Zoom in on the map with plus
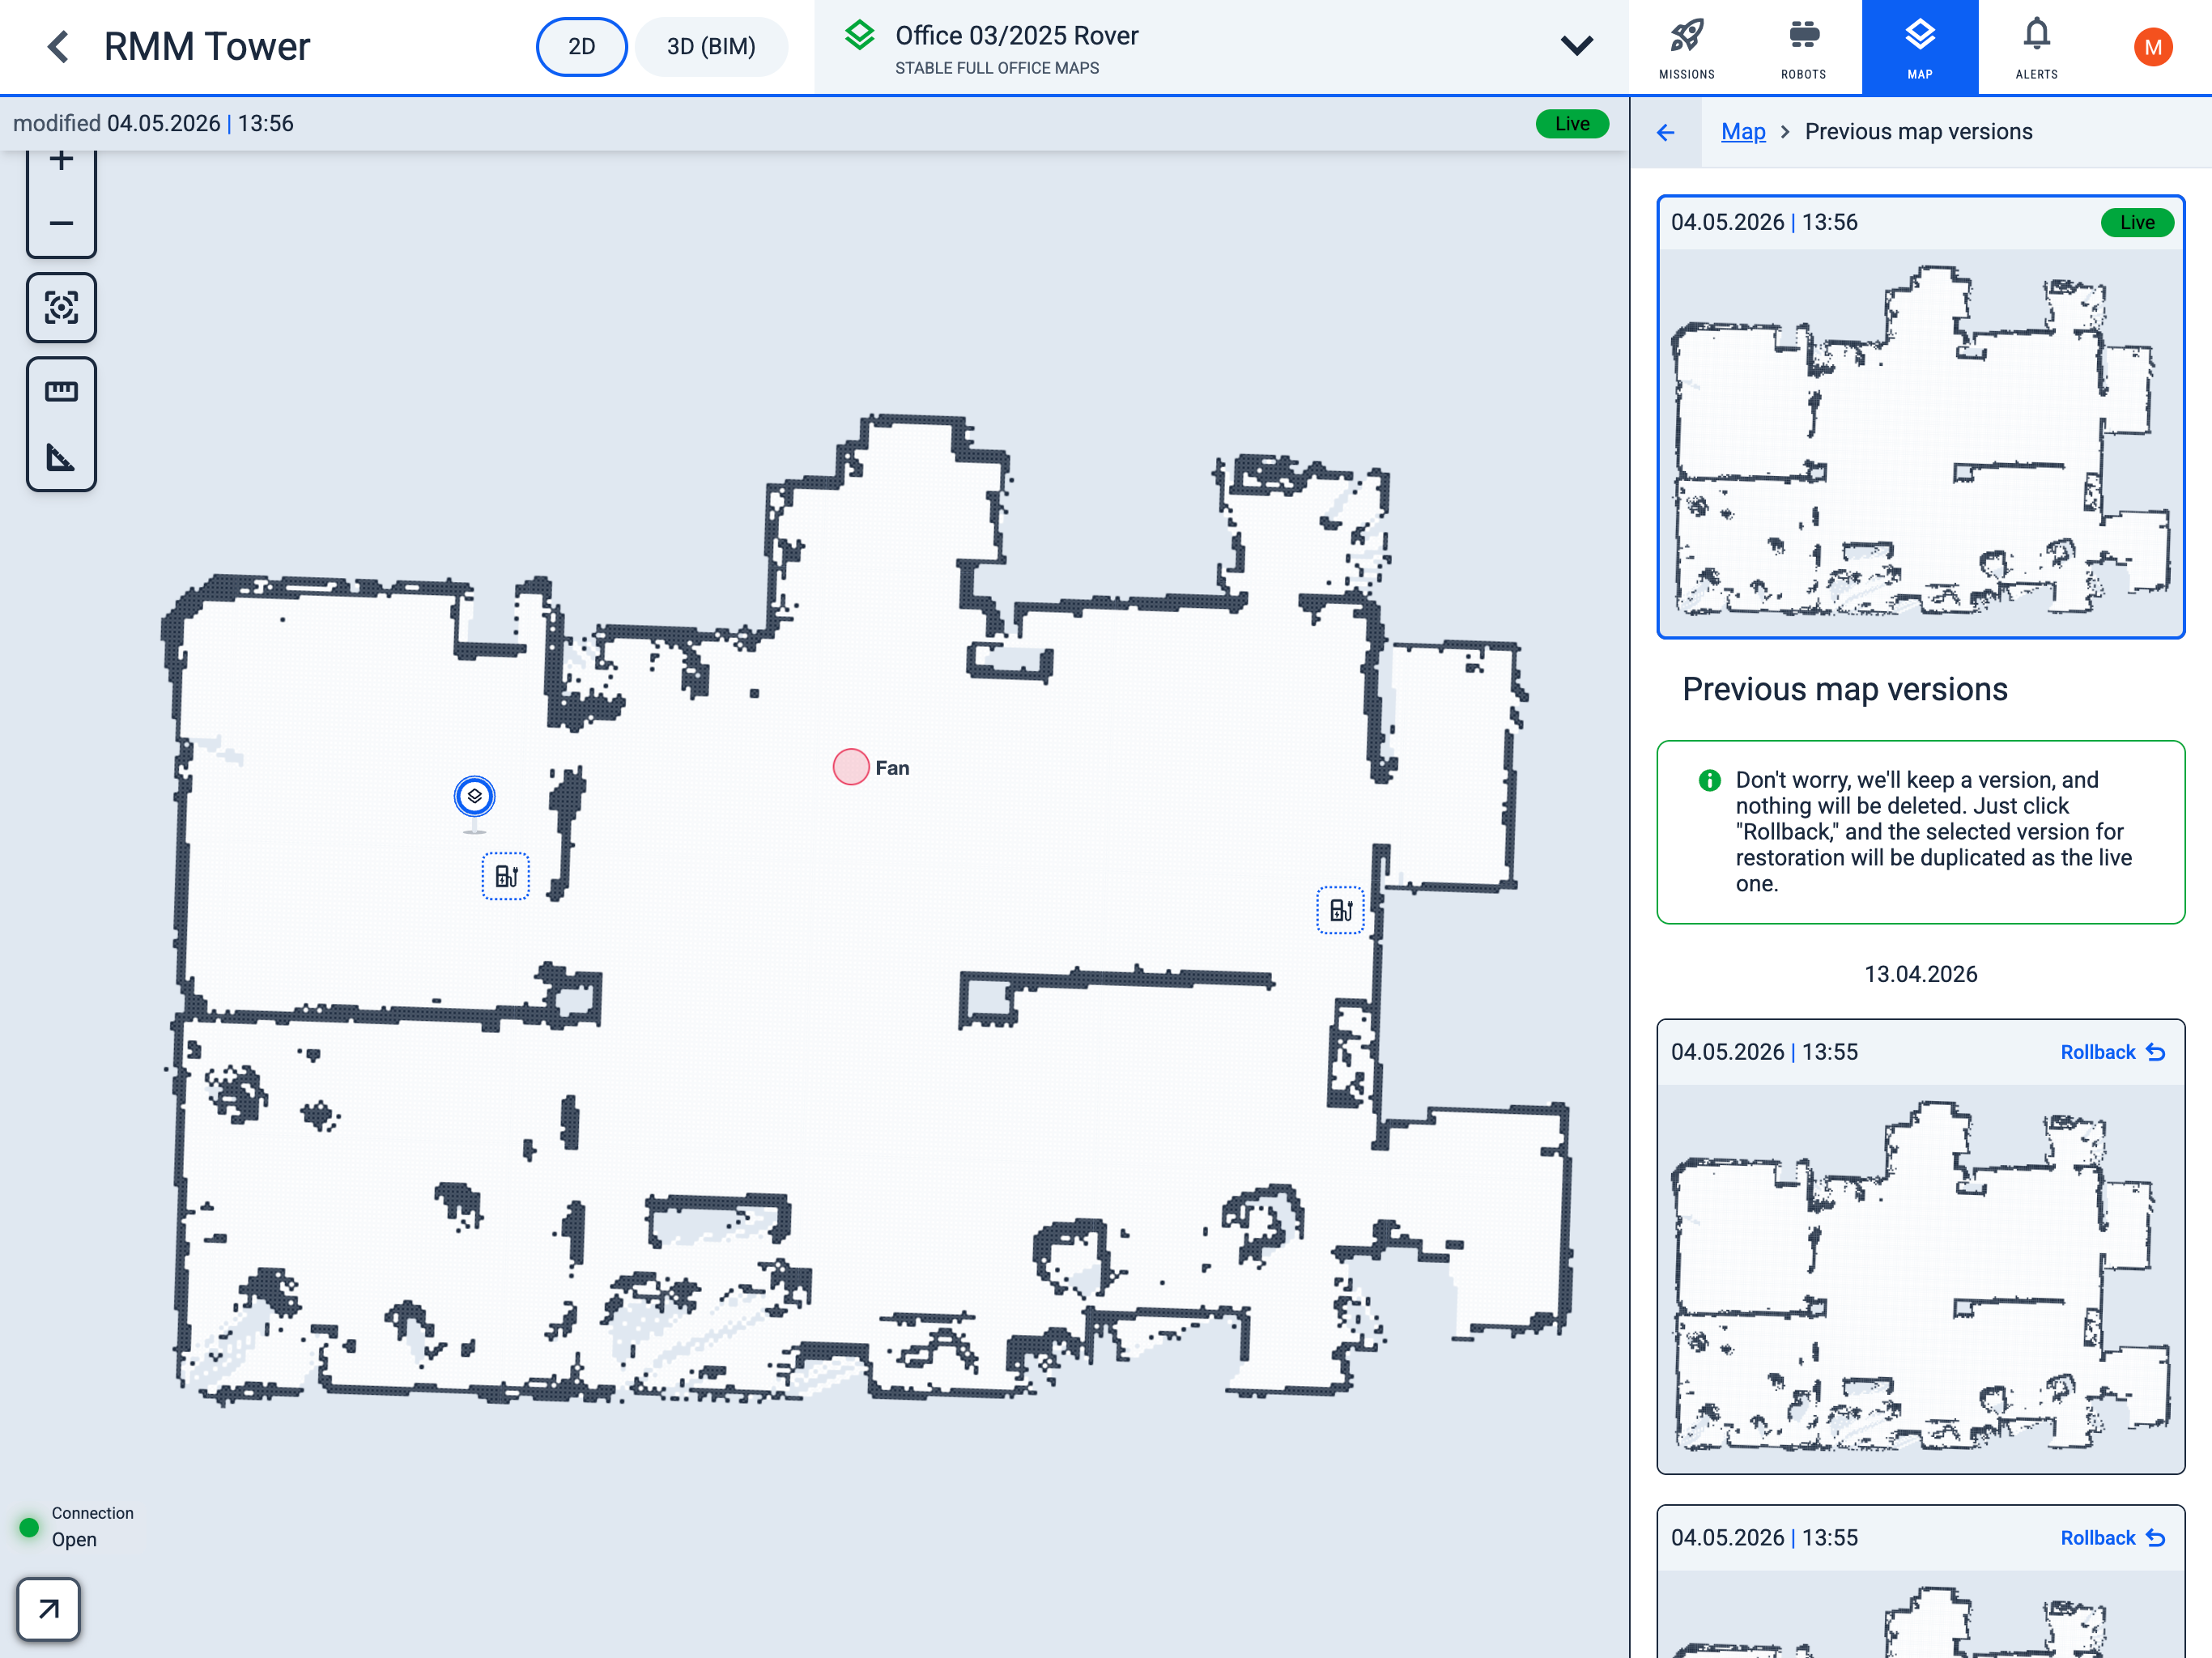 tap(61, 162)
